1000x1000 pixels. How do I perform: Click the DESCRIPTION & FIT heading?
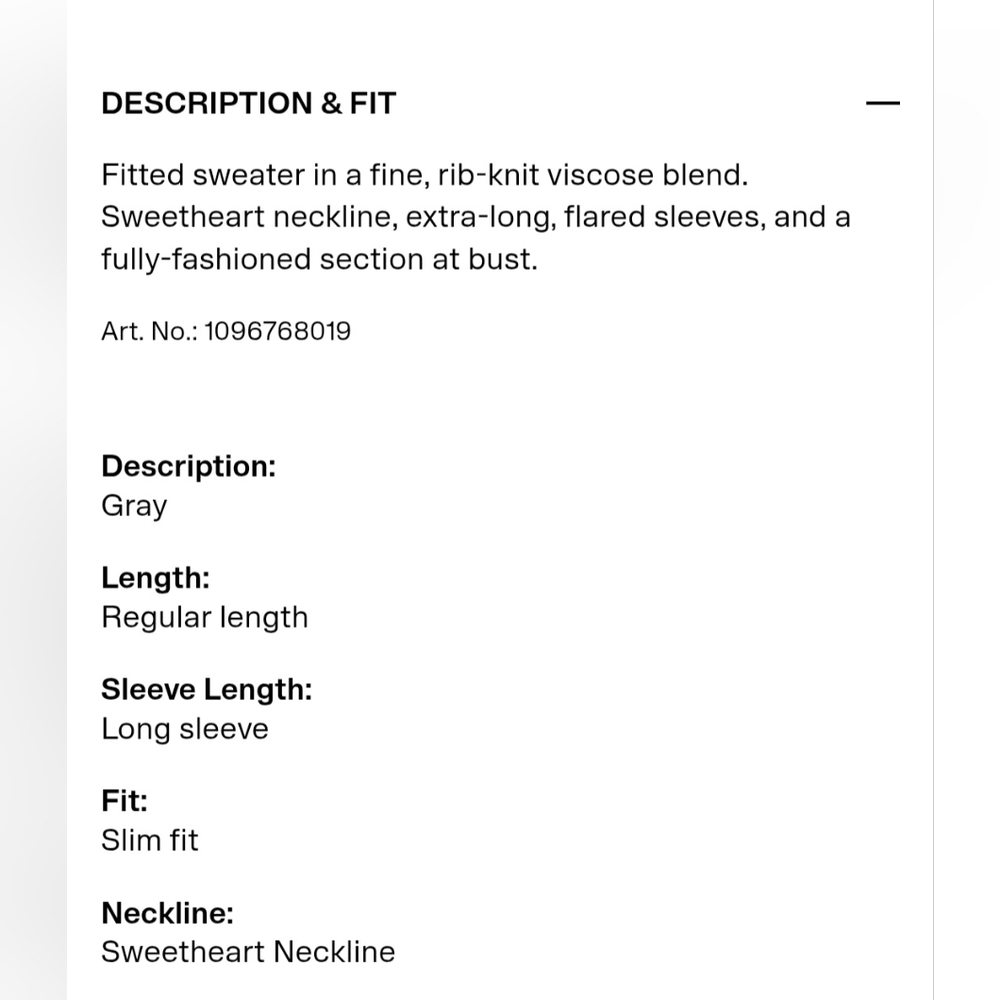(x=249, y=103)
